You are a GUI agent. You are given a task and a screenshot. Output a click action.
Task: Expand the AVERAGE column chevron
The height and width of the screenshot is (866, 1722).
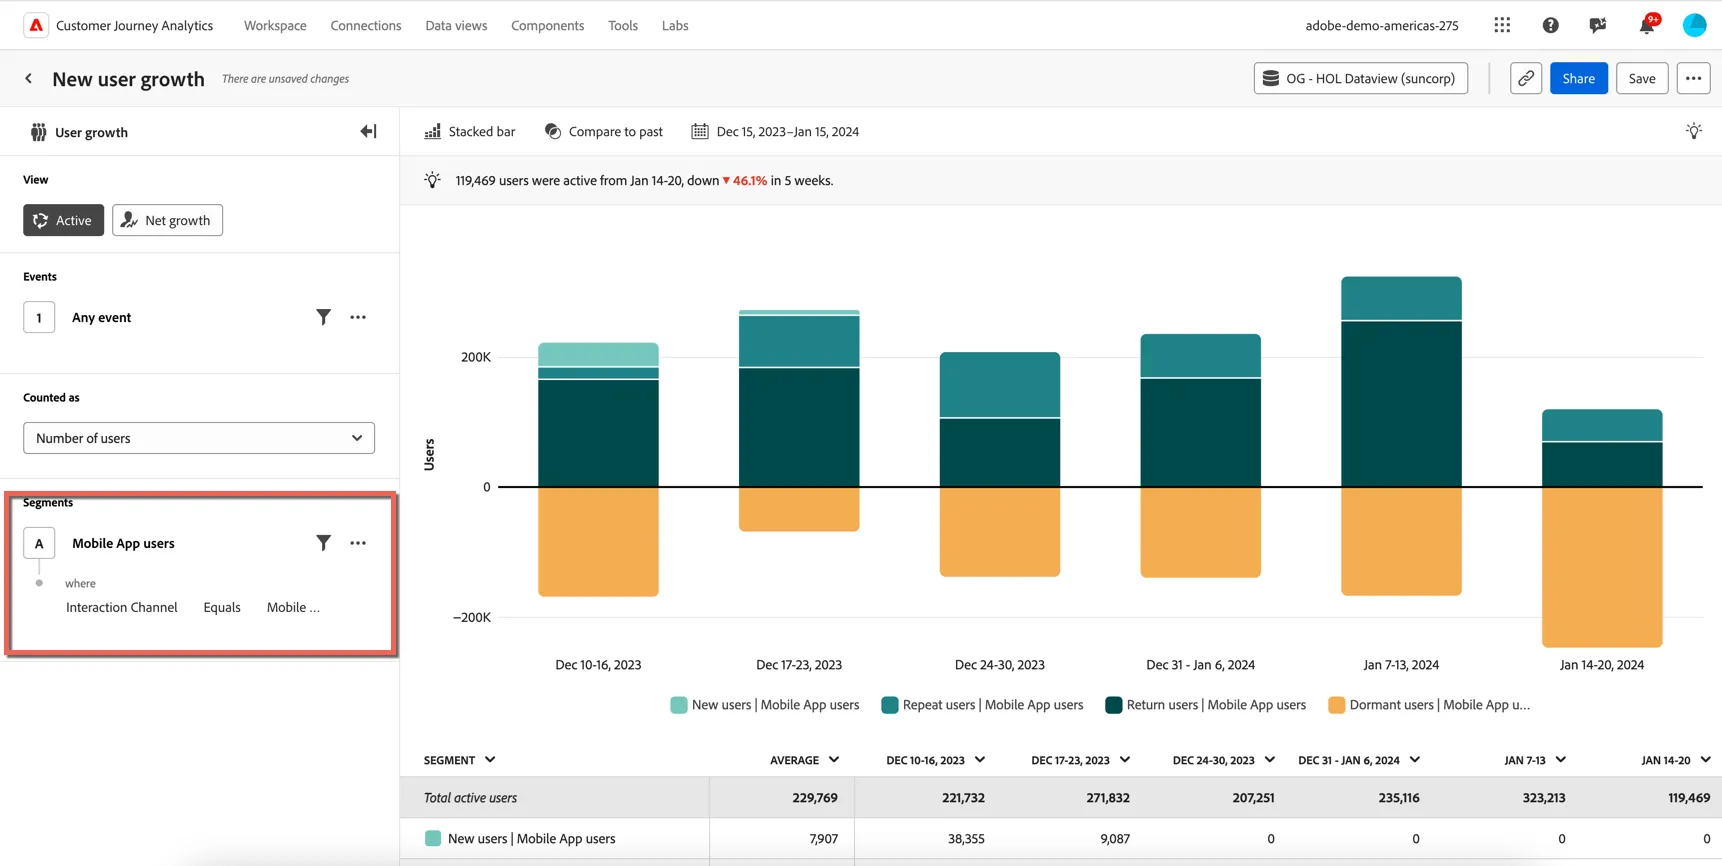click(x=834, y=760)
